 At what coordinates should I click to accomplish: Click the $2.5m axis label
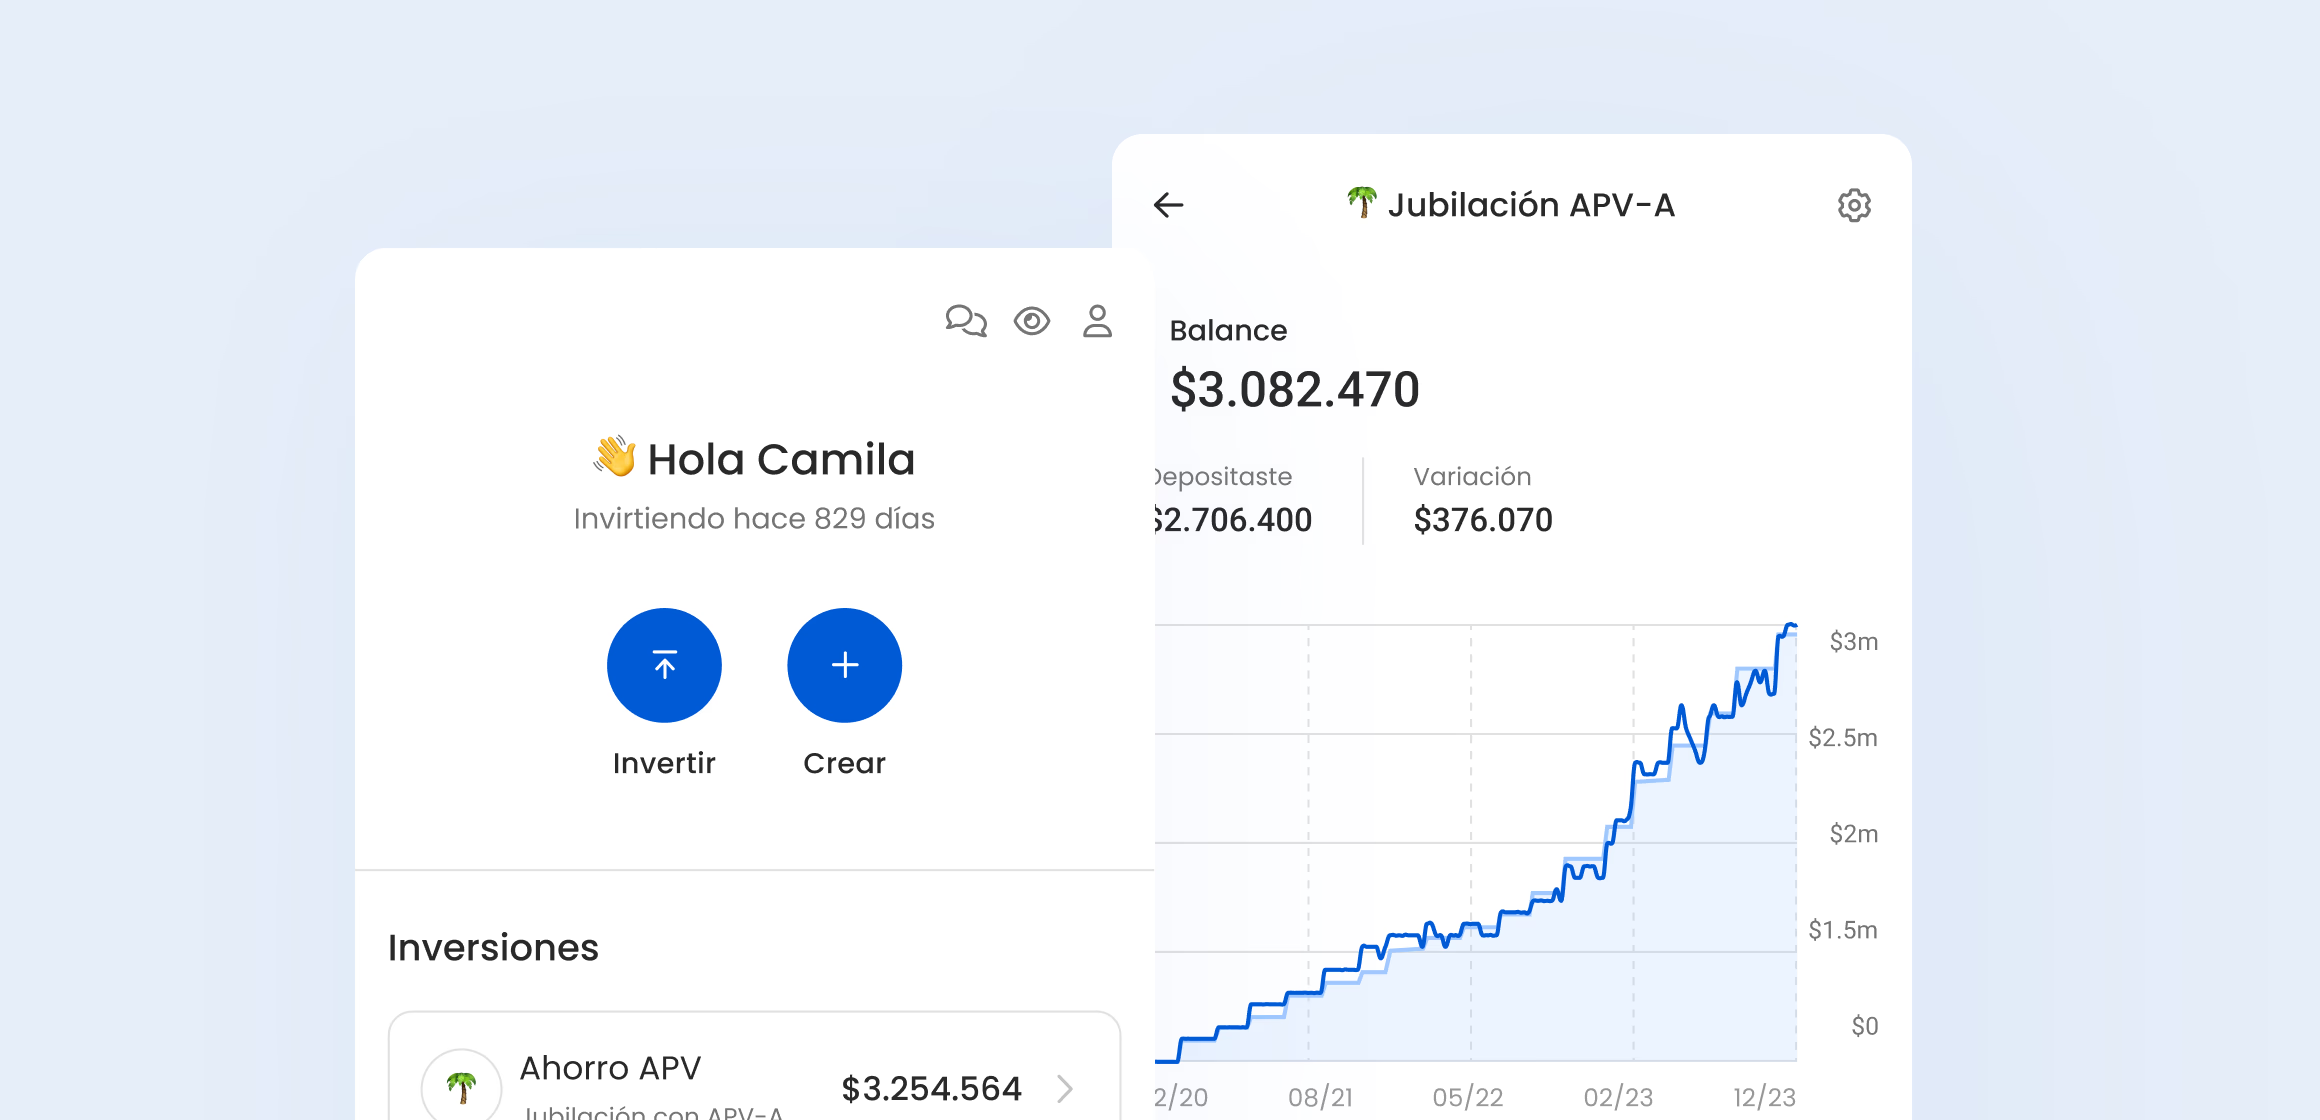[1843, 737]
